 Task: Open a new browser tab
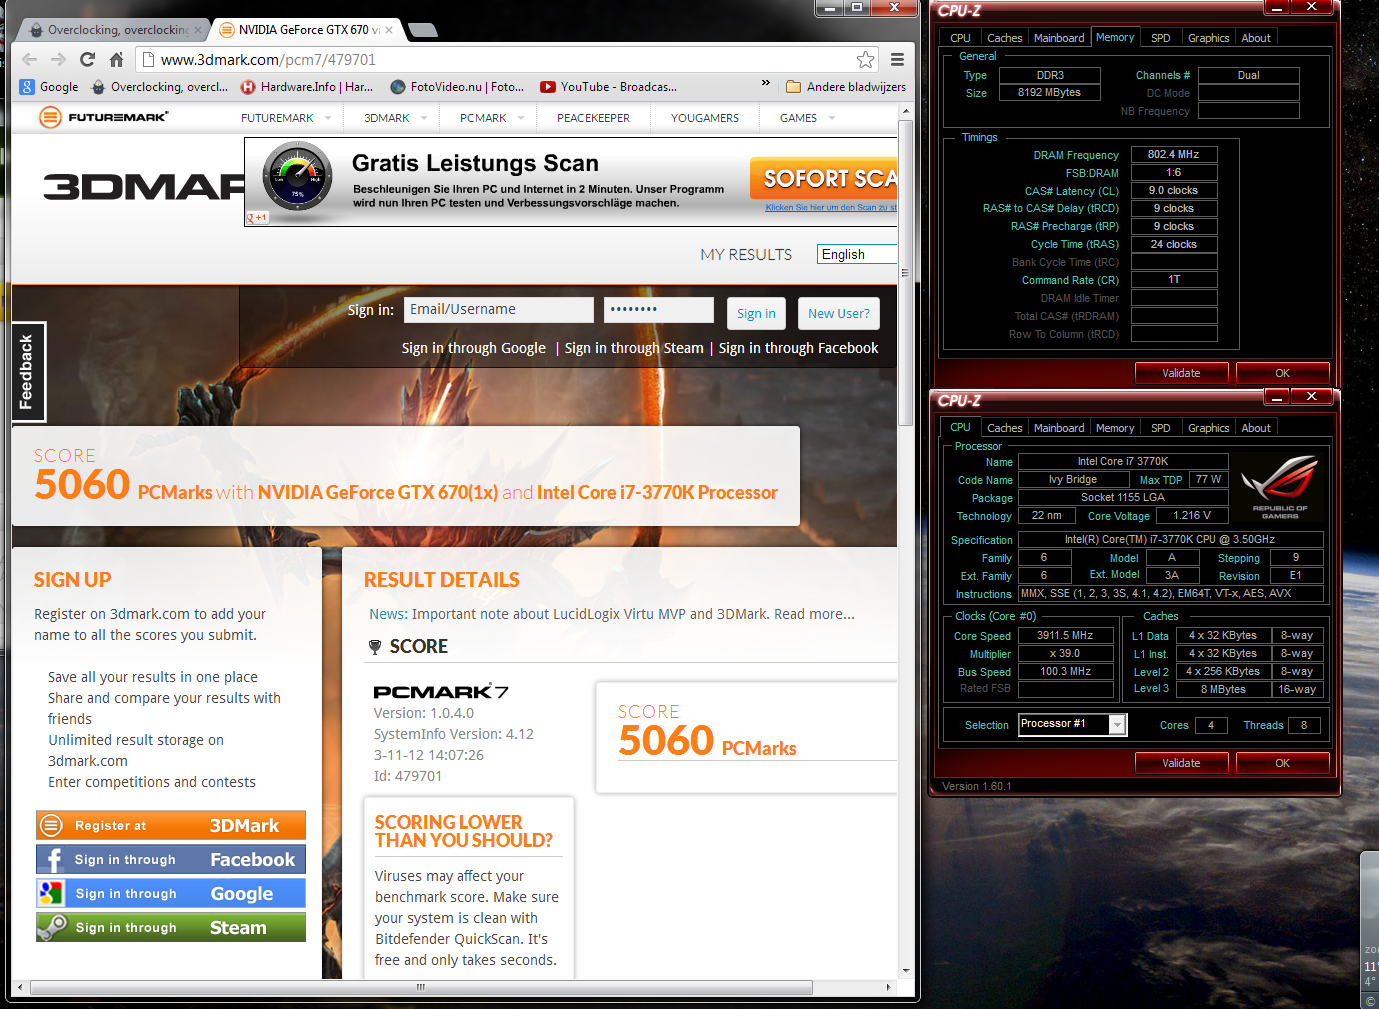422,30
